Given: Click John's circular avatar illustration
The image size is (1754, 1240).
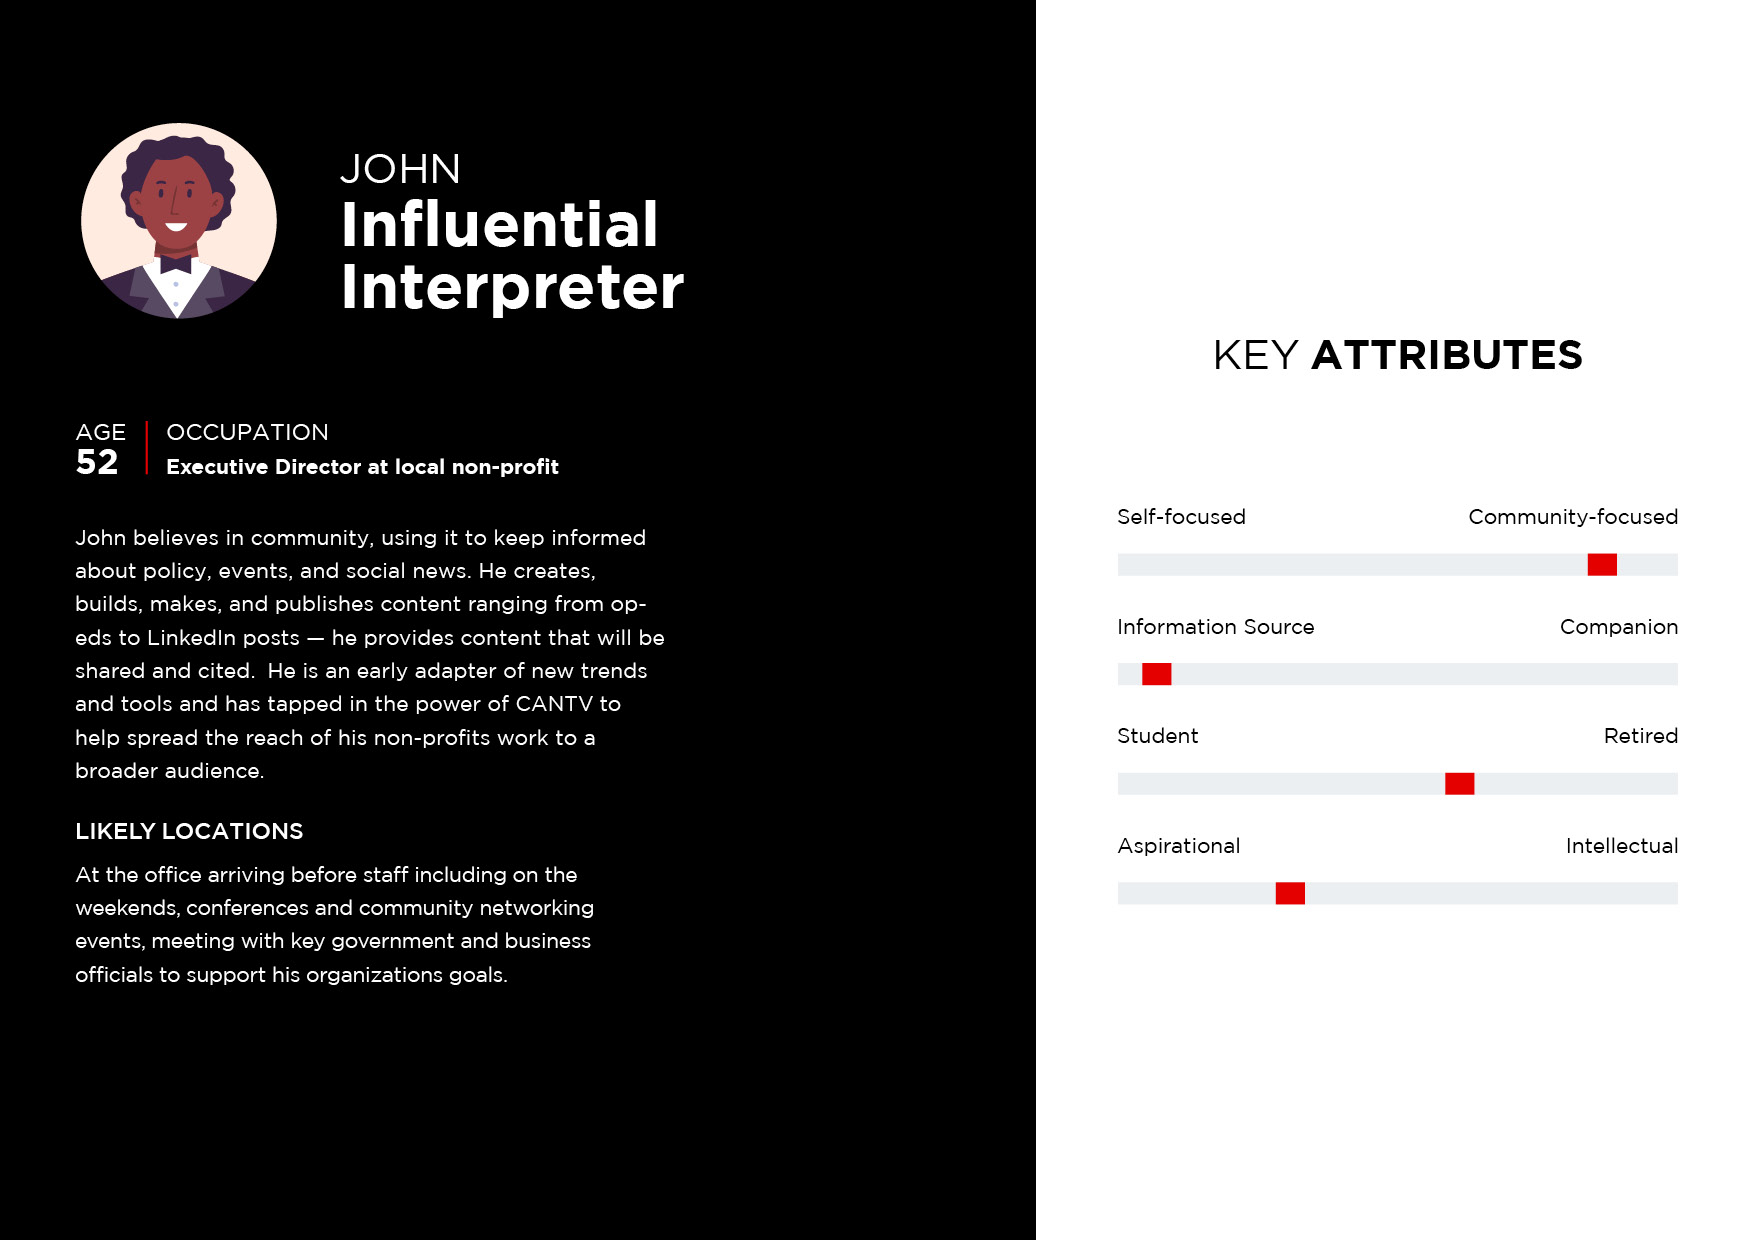Looking at the screenshot, I should pos(179,221).
